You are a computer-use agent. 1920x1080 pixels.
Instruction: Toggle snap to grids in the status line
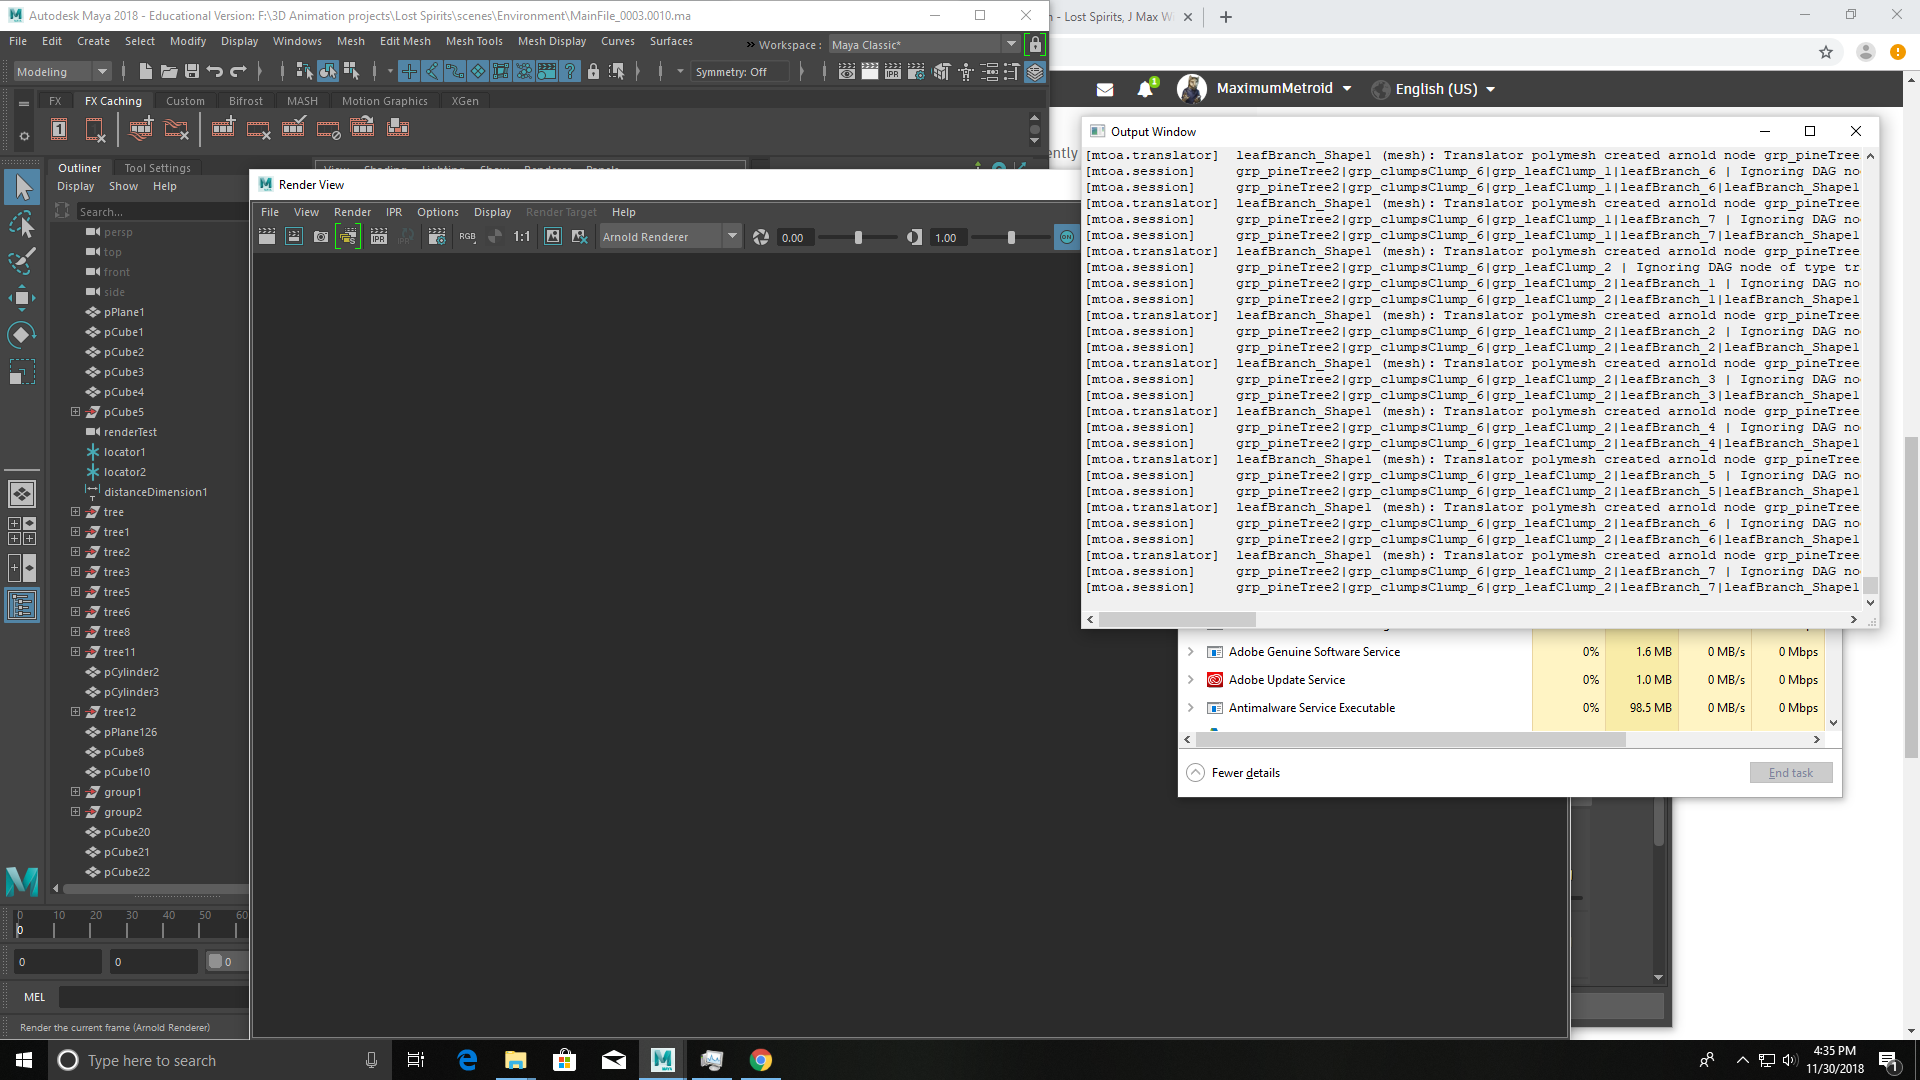coord(409,71)
